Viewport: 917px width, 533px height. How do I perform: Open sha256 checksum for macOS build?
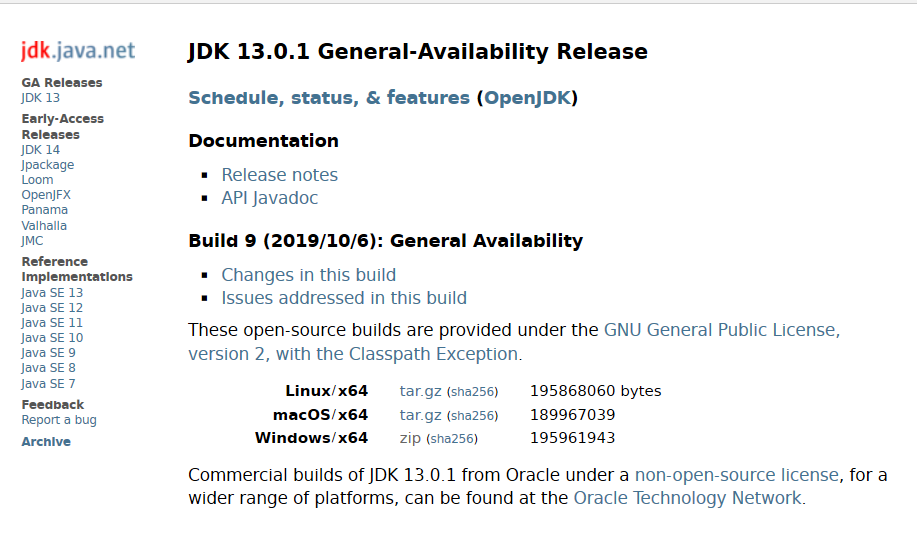coord(473,415)
